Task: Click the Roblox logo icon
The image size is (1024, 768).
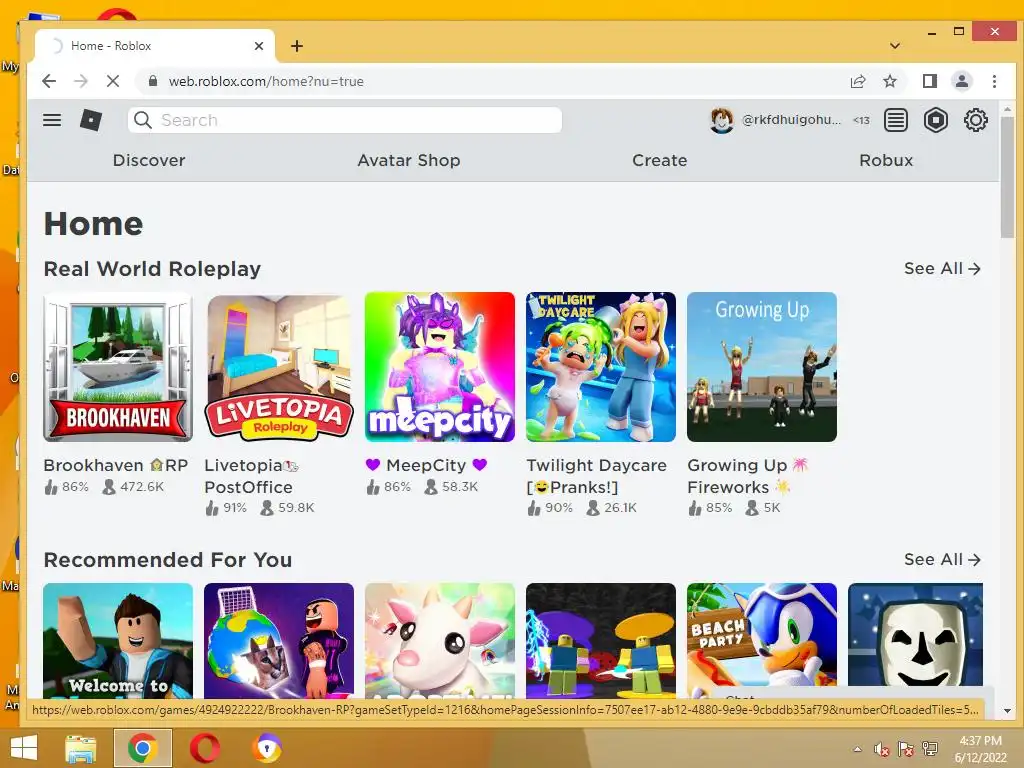Action: (91, 120)
